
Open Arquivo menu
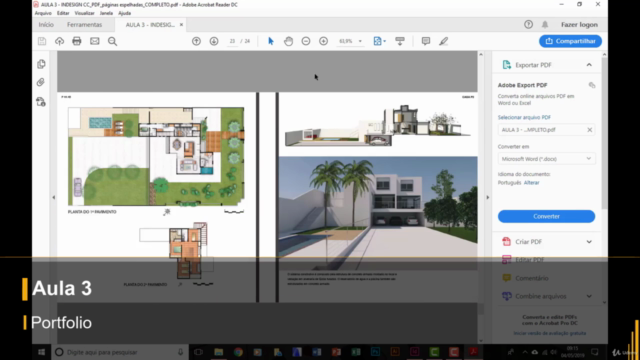(x=43, y=13)
